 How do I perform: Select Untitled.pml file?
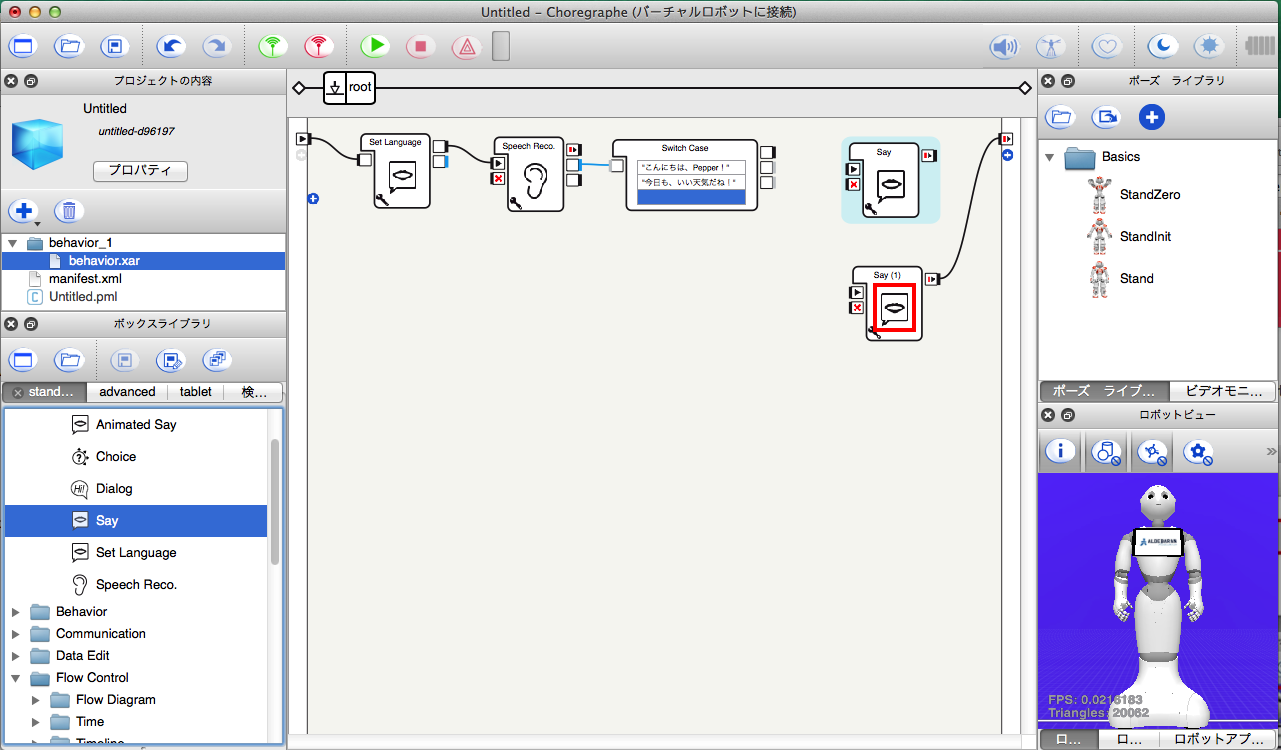point(84,297)
